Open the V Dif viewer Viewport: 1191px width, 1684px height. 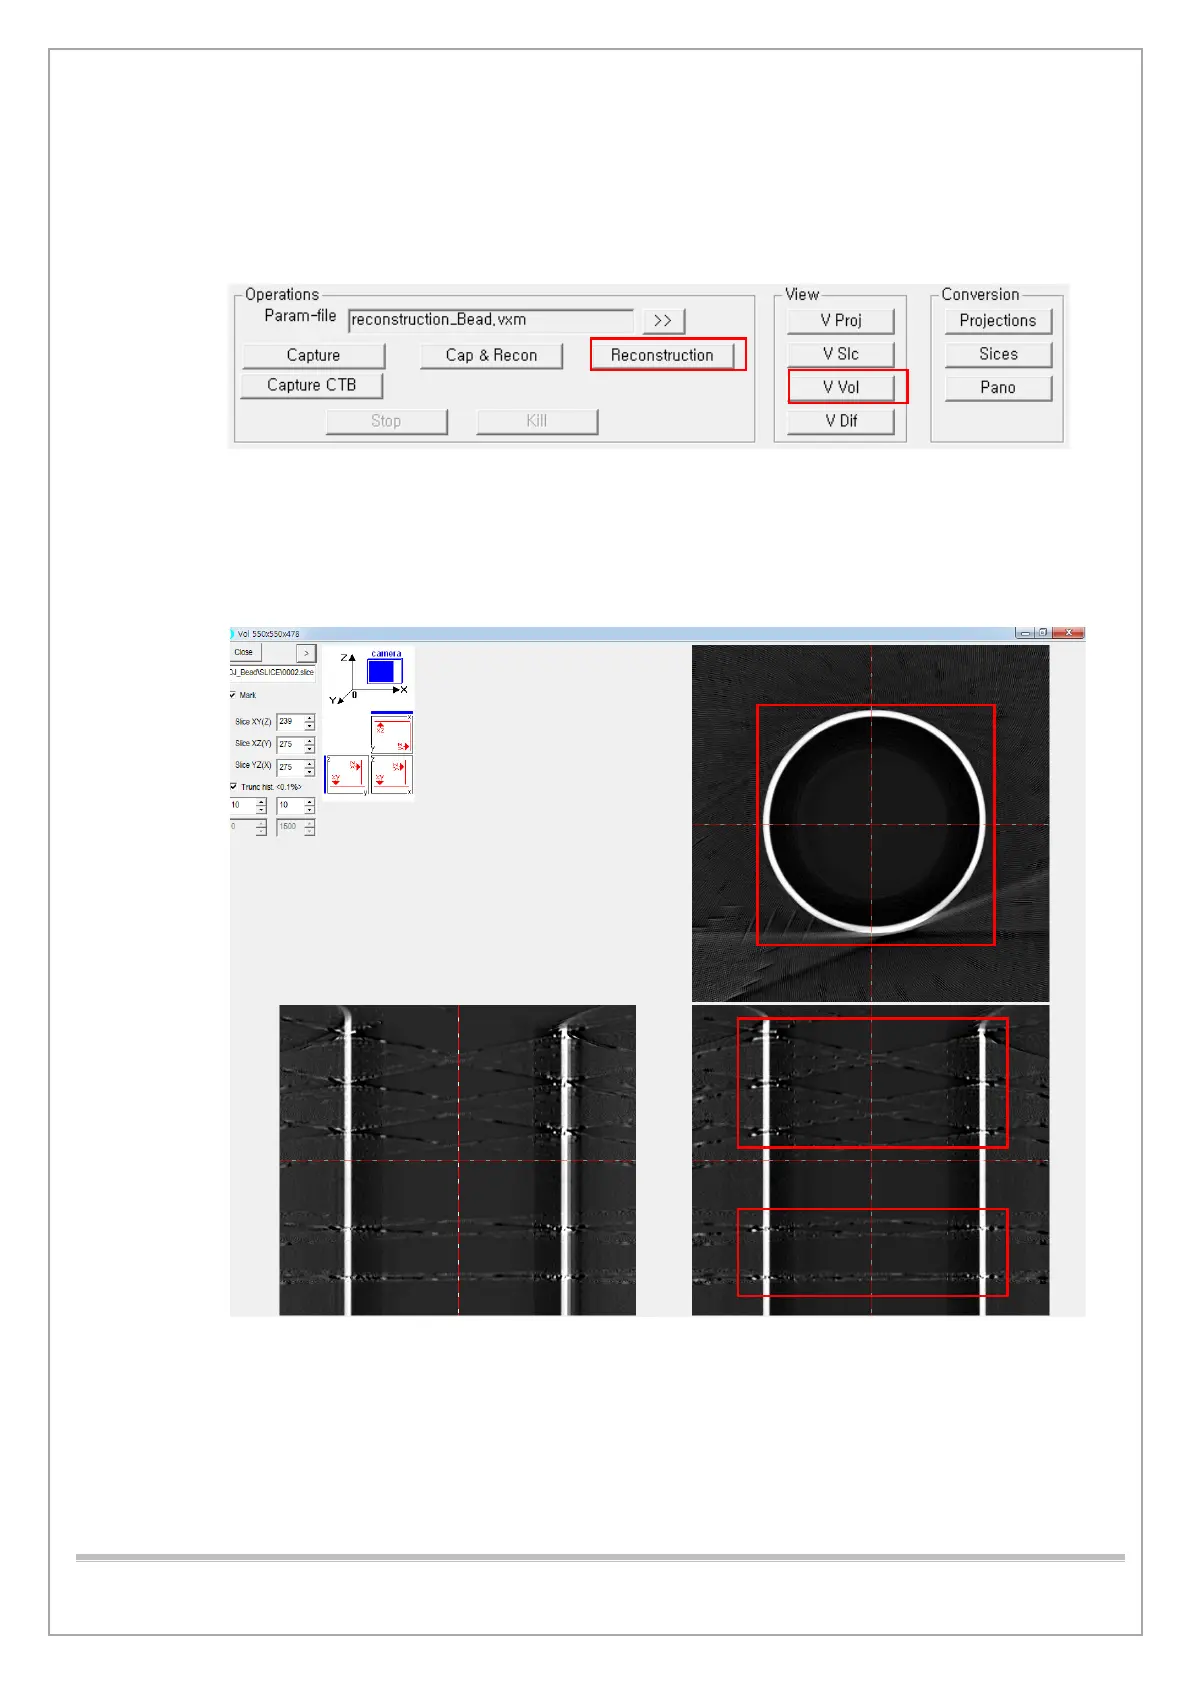coord(840,421)
